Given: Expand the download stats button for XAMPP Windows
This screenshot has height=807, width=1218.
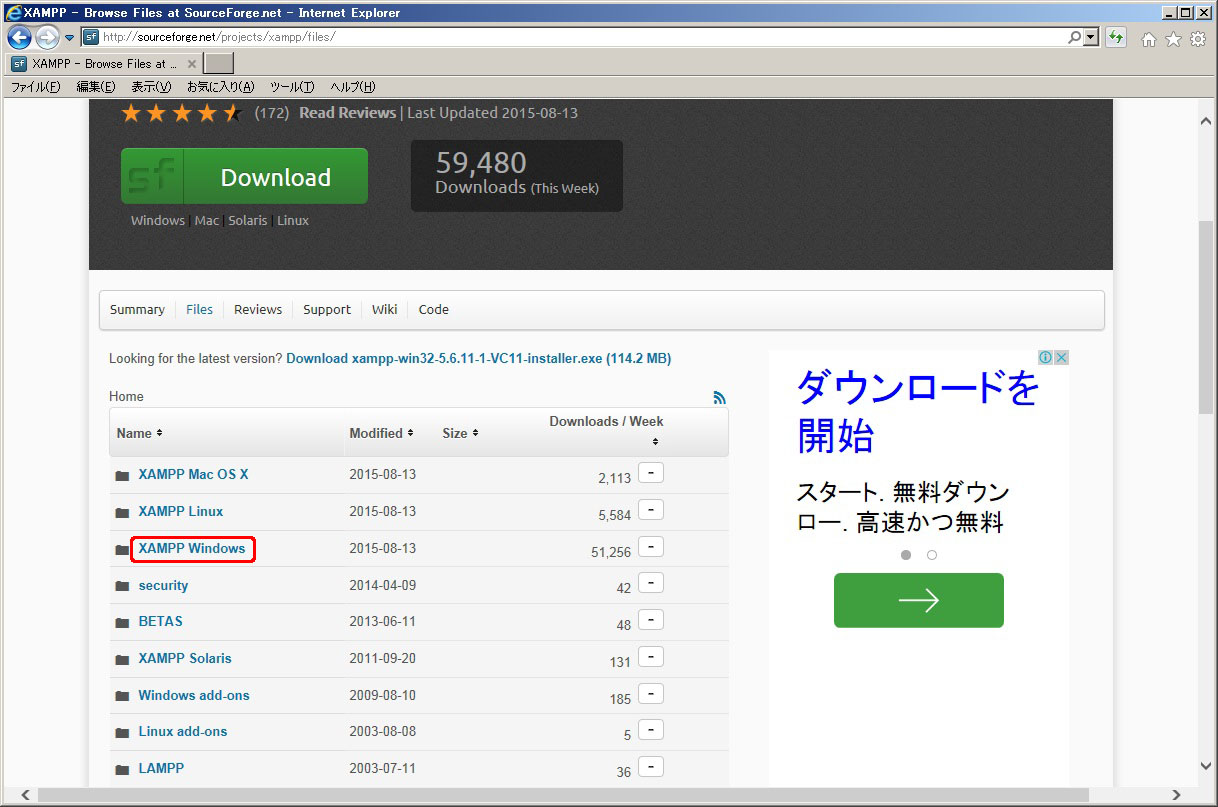Looking at the screenshot, I should point(650,547).
